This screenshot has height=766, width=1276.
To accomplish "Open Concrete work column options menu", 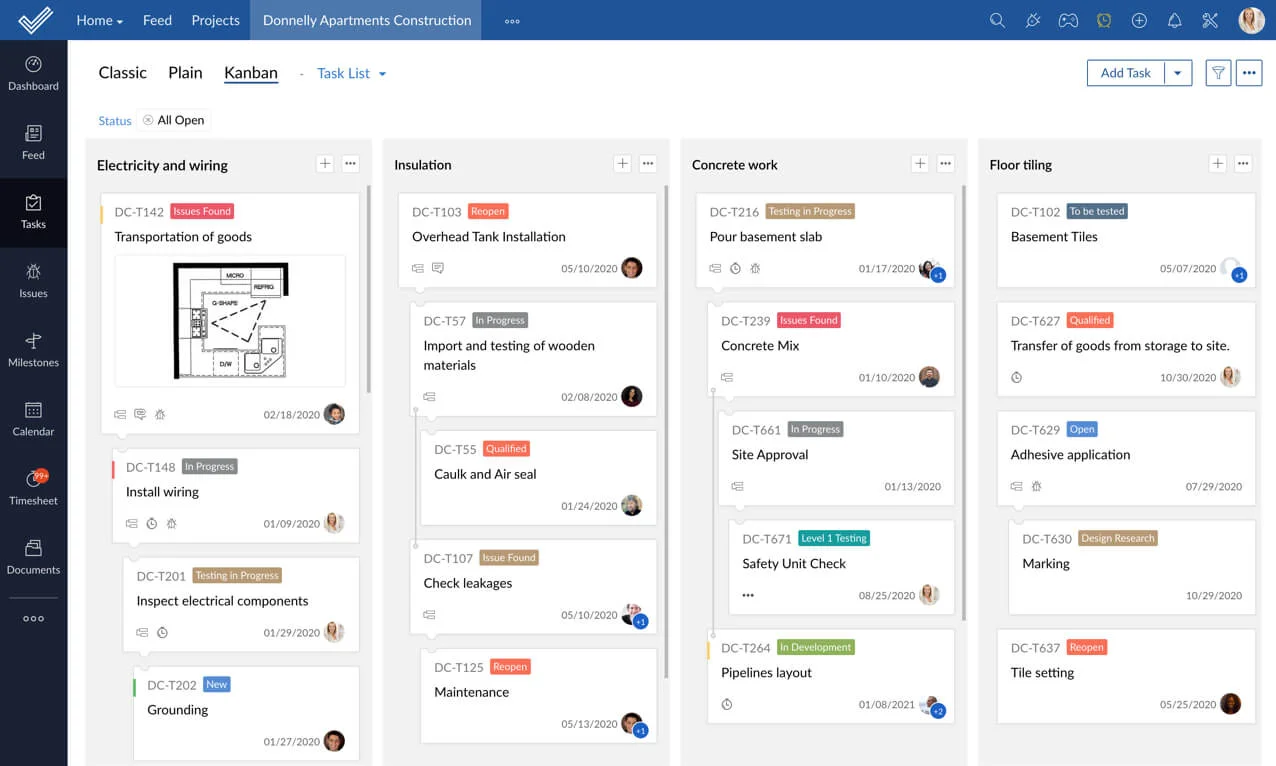I will click(946, 164).
